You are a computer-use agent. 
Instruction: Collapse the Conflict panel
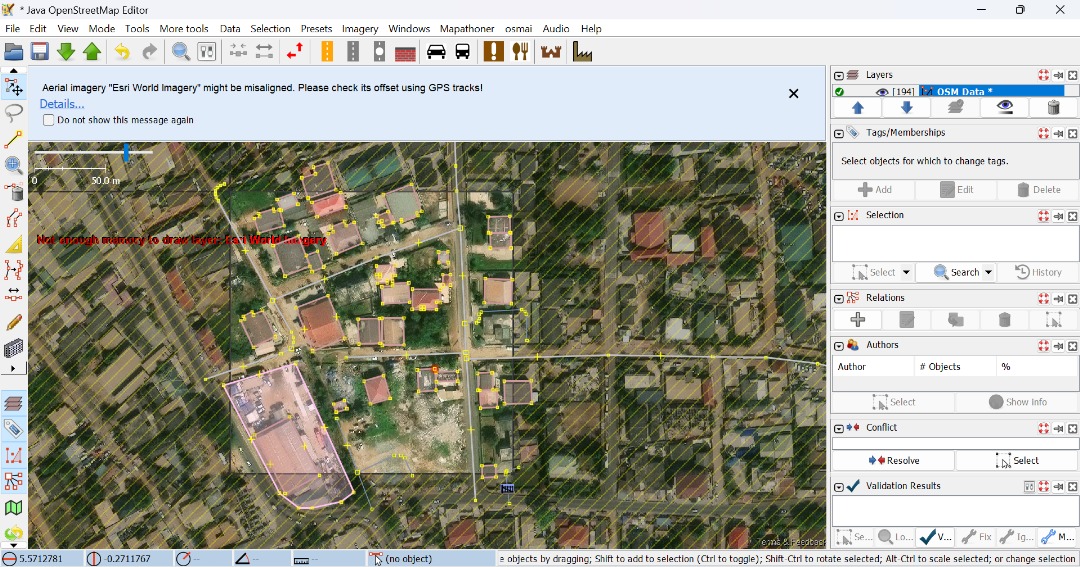tap(839, 428)
